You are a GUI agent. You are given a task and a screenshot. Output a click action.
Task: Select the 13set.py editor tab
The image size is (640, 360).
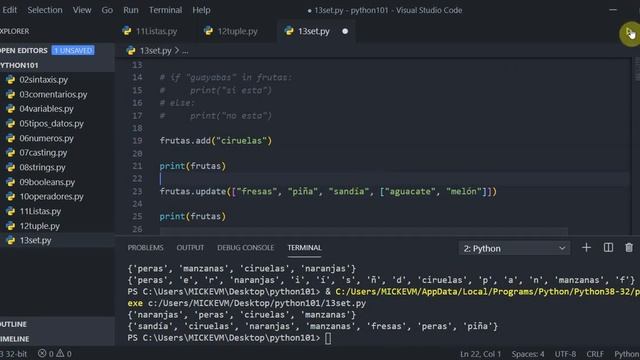pyautogui.click(x=313, y=31)
